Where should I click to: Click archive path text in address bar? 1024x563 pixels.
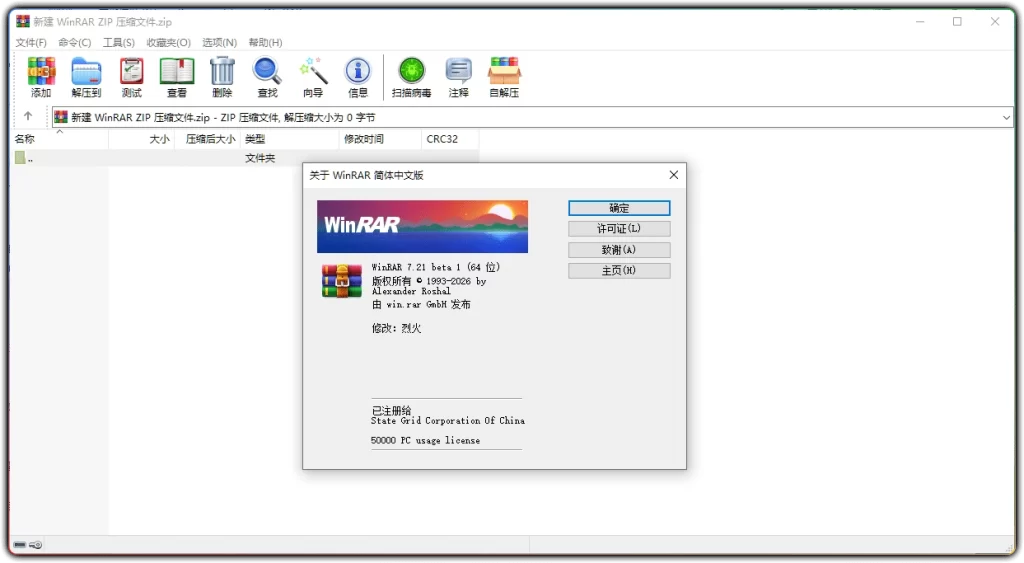(x=223, y=118)
